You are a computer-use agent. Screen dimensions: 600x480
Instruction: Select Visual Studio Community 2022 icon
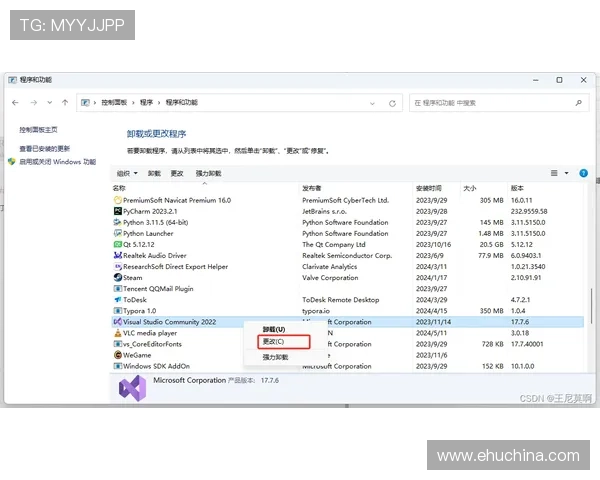118,322
